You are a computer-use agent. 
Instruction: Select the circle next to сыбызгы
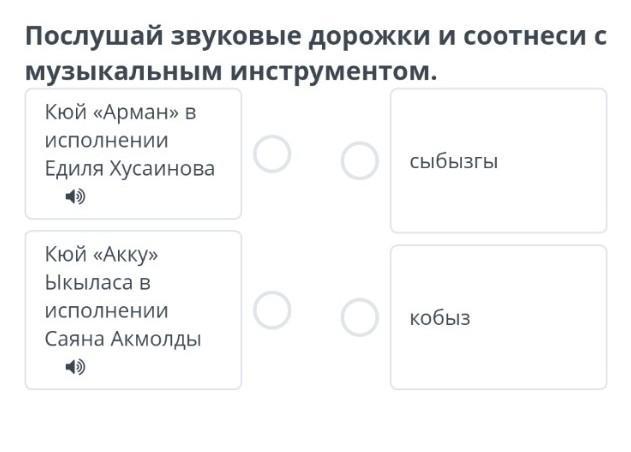(x=360, y=160)
